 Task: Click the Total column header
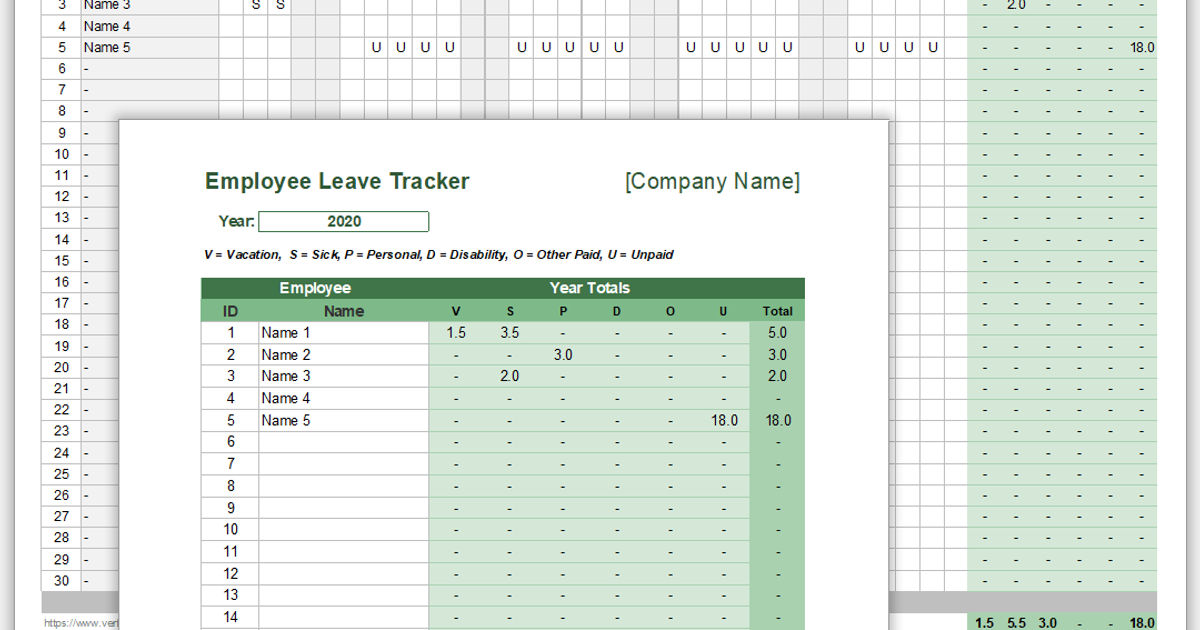[777, 311]
